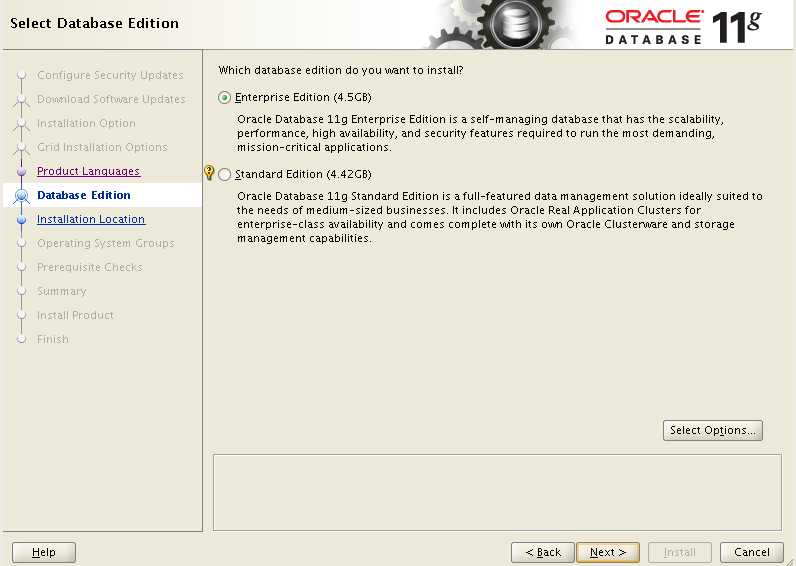Click the yellow hint bulb beside Standard Edition
This screenshot has width=796, height=566.
click(209, 173)
